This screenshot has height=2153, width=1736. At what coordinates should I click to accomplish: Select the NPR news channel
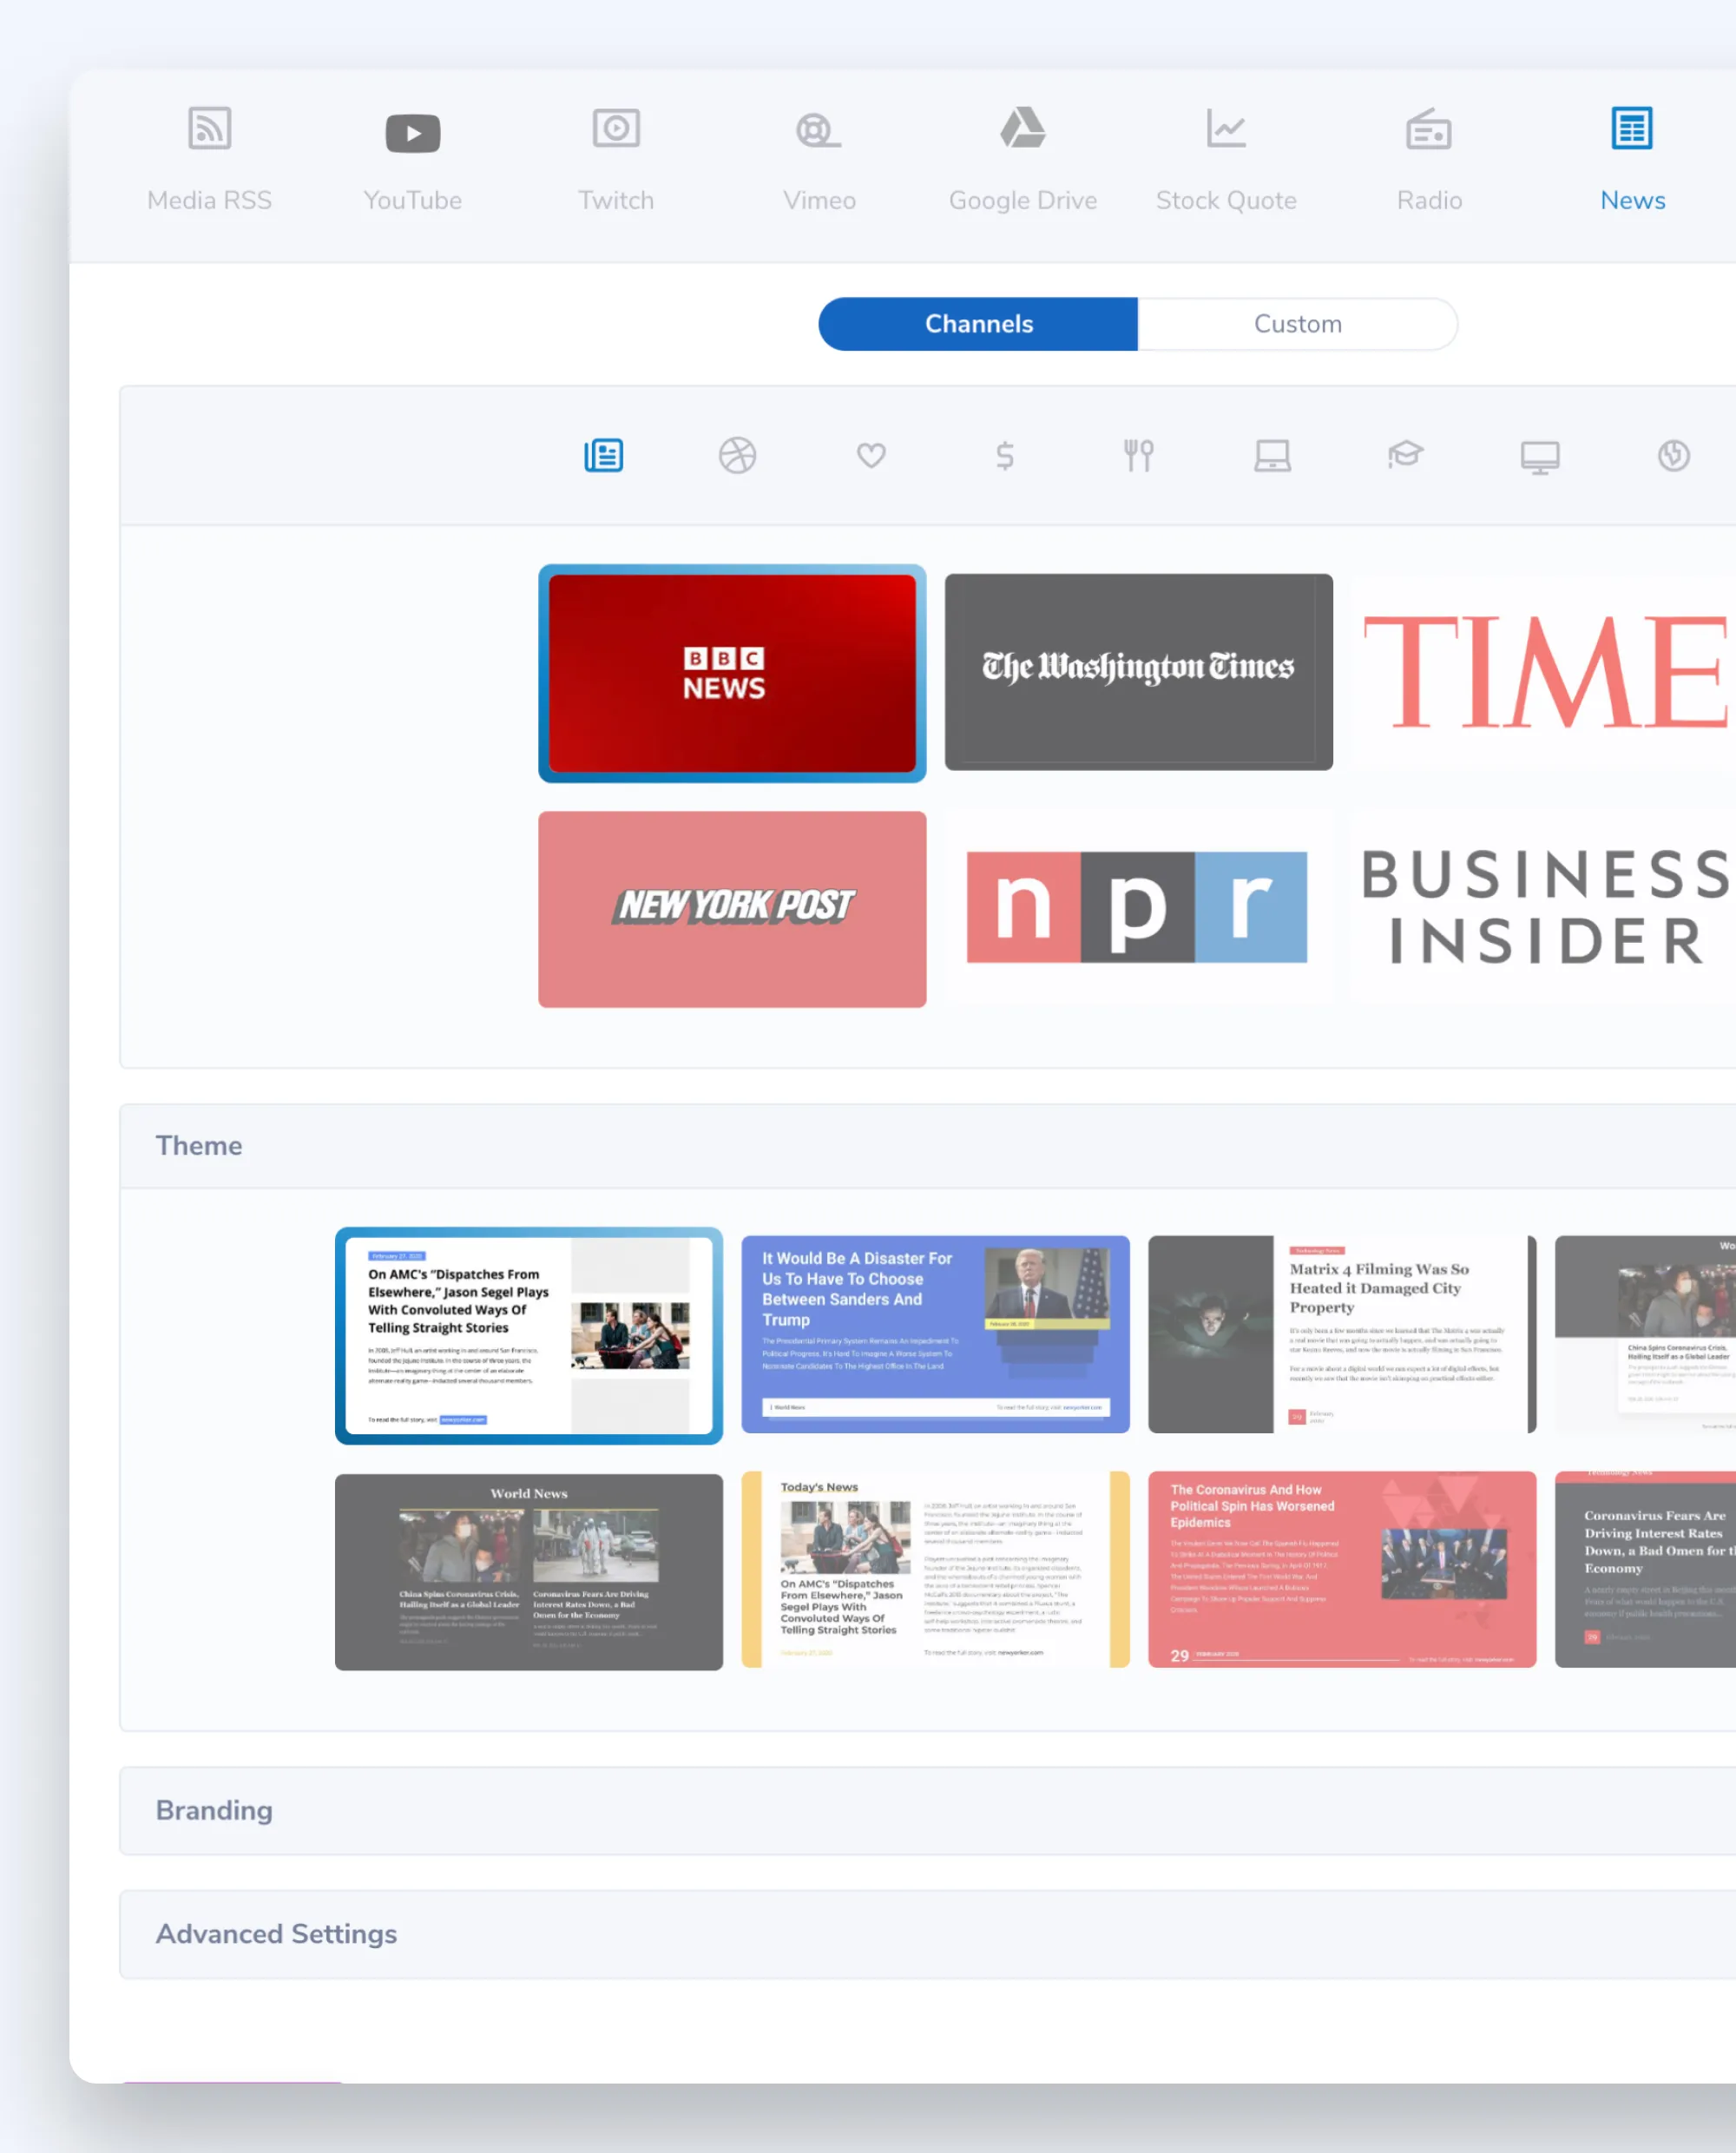coord(1136,908)
